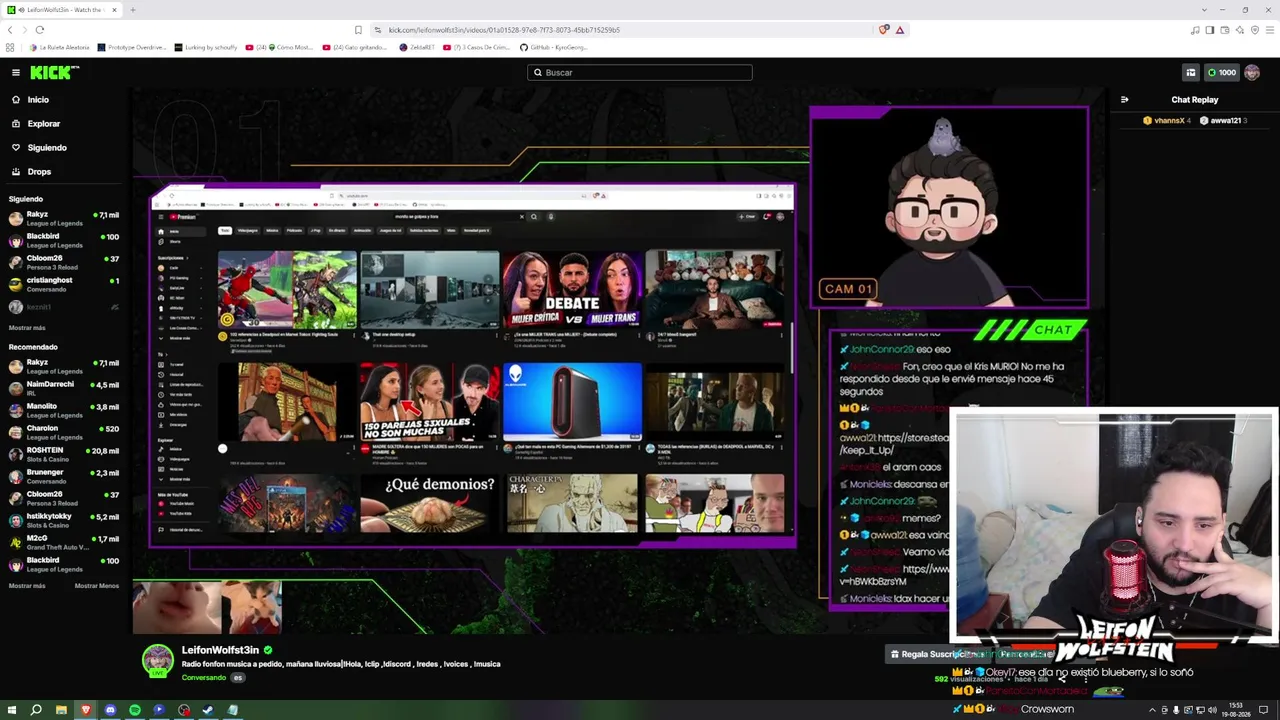Open cristianghost channel in sidebar
Viewport: 1280px width, 720px height.
click(64, 284)
